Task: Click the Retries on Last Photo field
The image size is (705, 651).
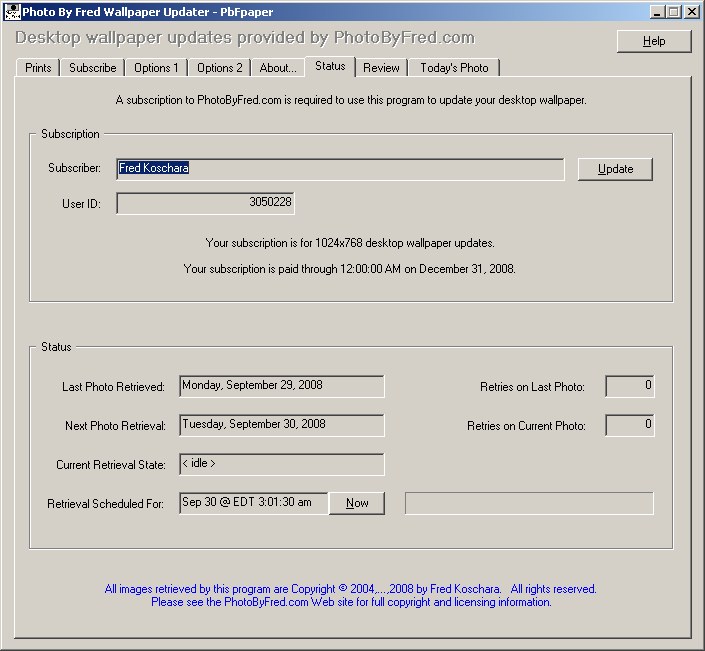Action: point(630,386)
